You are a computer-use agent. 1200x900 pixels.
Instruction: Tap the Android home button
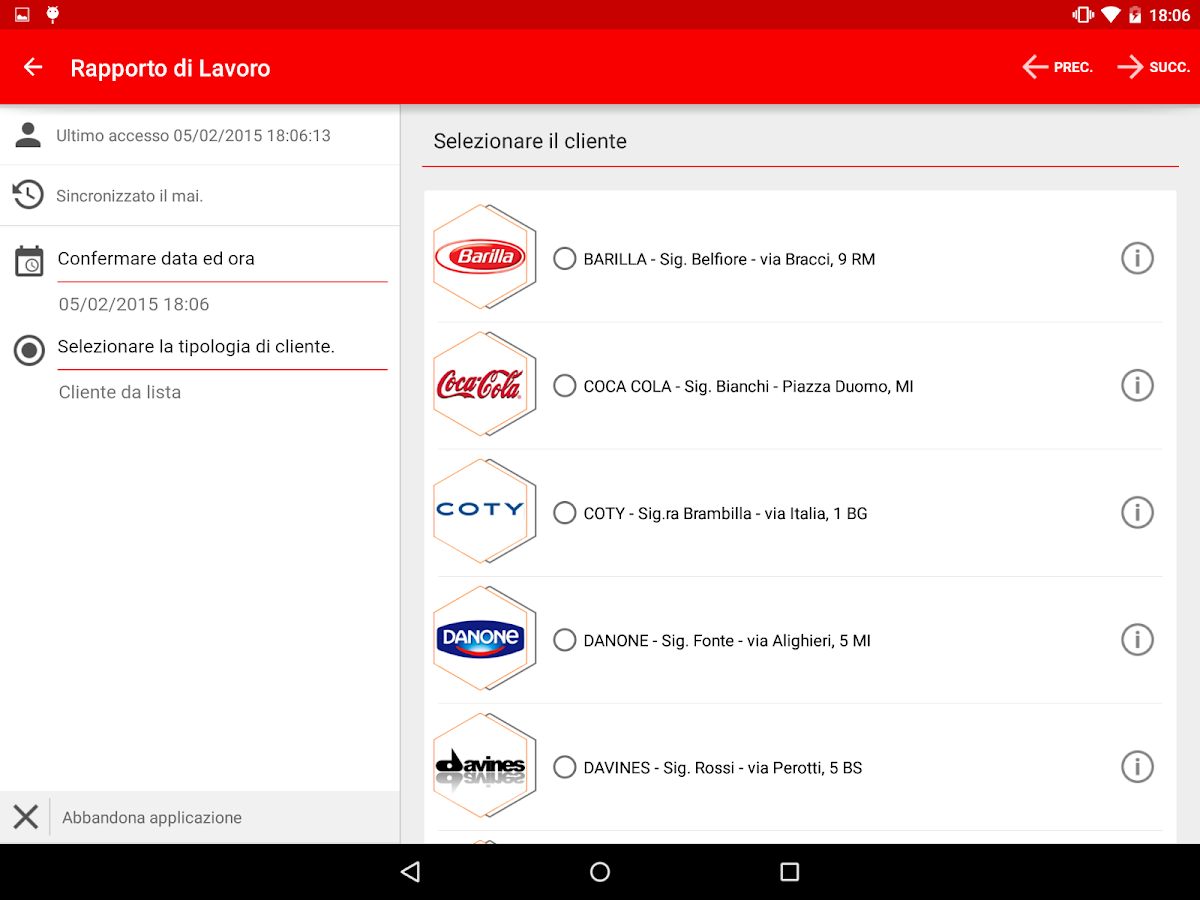pyautogui.click(x=599, y=871)
